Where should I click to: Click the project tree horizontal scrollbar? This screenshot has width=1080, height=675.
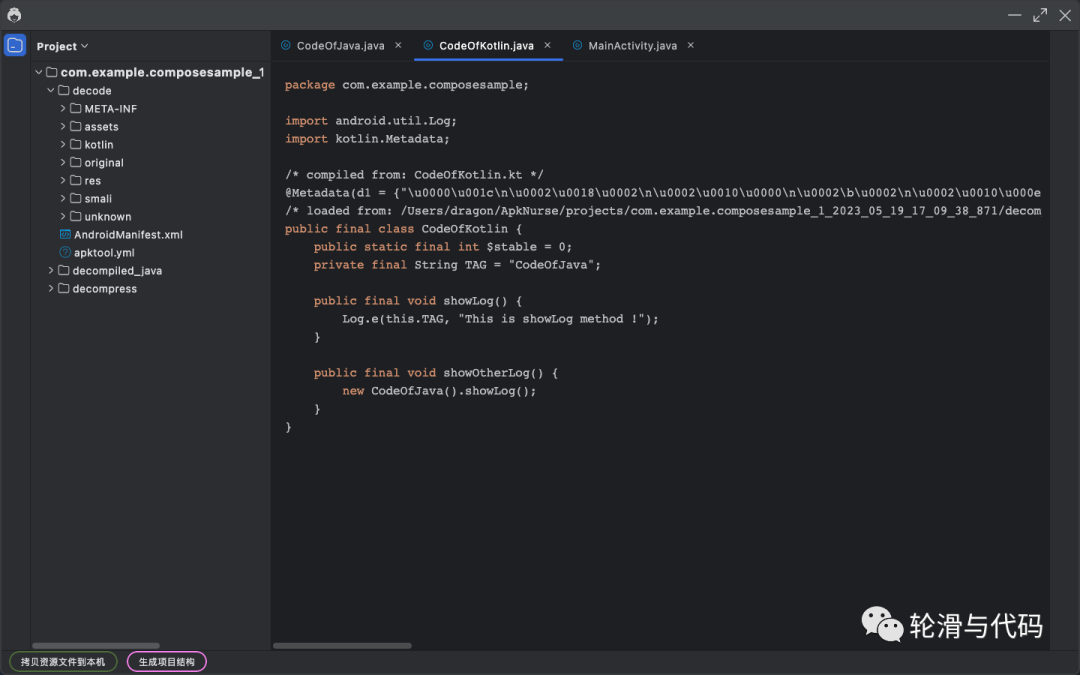pos(96,646)
